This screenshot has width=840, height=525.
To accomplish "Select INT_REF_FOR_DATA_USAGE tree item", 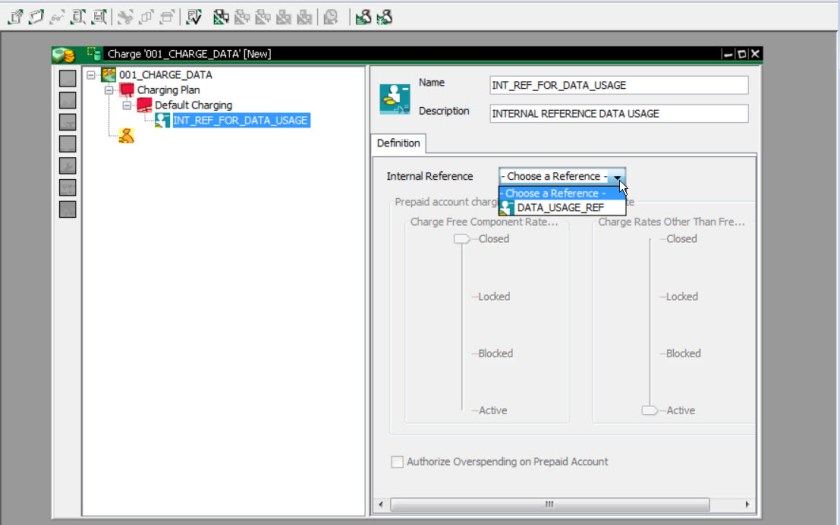I will click(241, 120).
